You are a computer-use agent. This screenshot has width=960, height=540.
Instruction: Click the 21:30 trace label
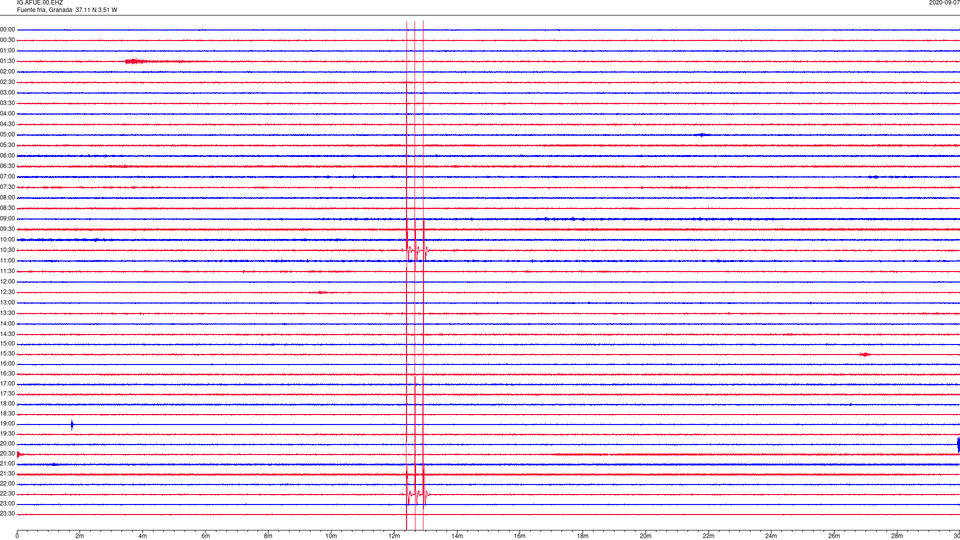click(7, 474)
